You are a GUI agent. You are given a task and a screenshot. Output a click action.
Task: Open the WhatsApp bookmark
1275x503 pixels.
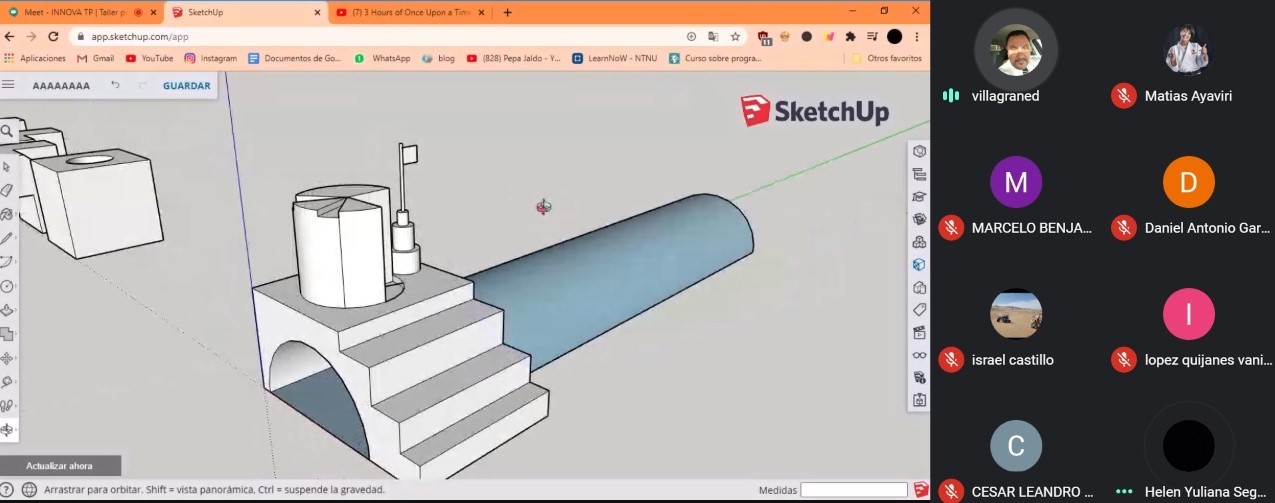pyautogui.click(x=383, y=58)
